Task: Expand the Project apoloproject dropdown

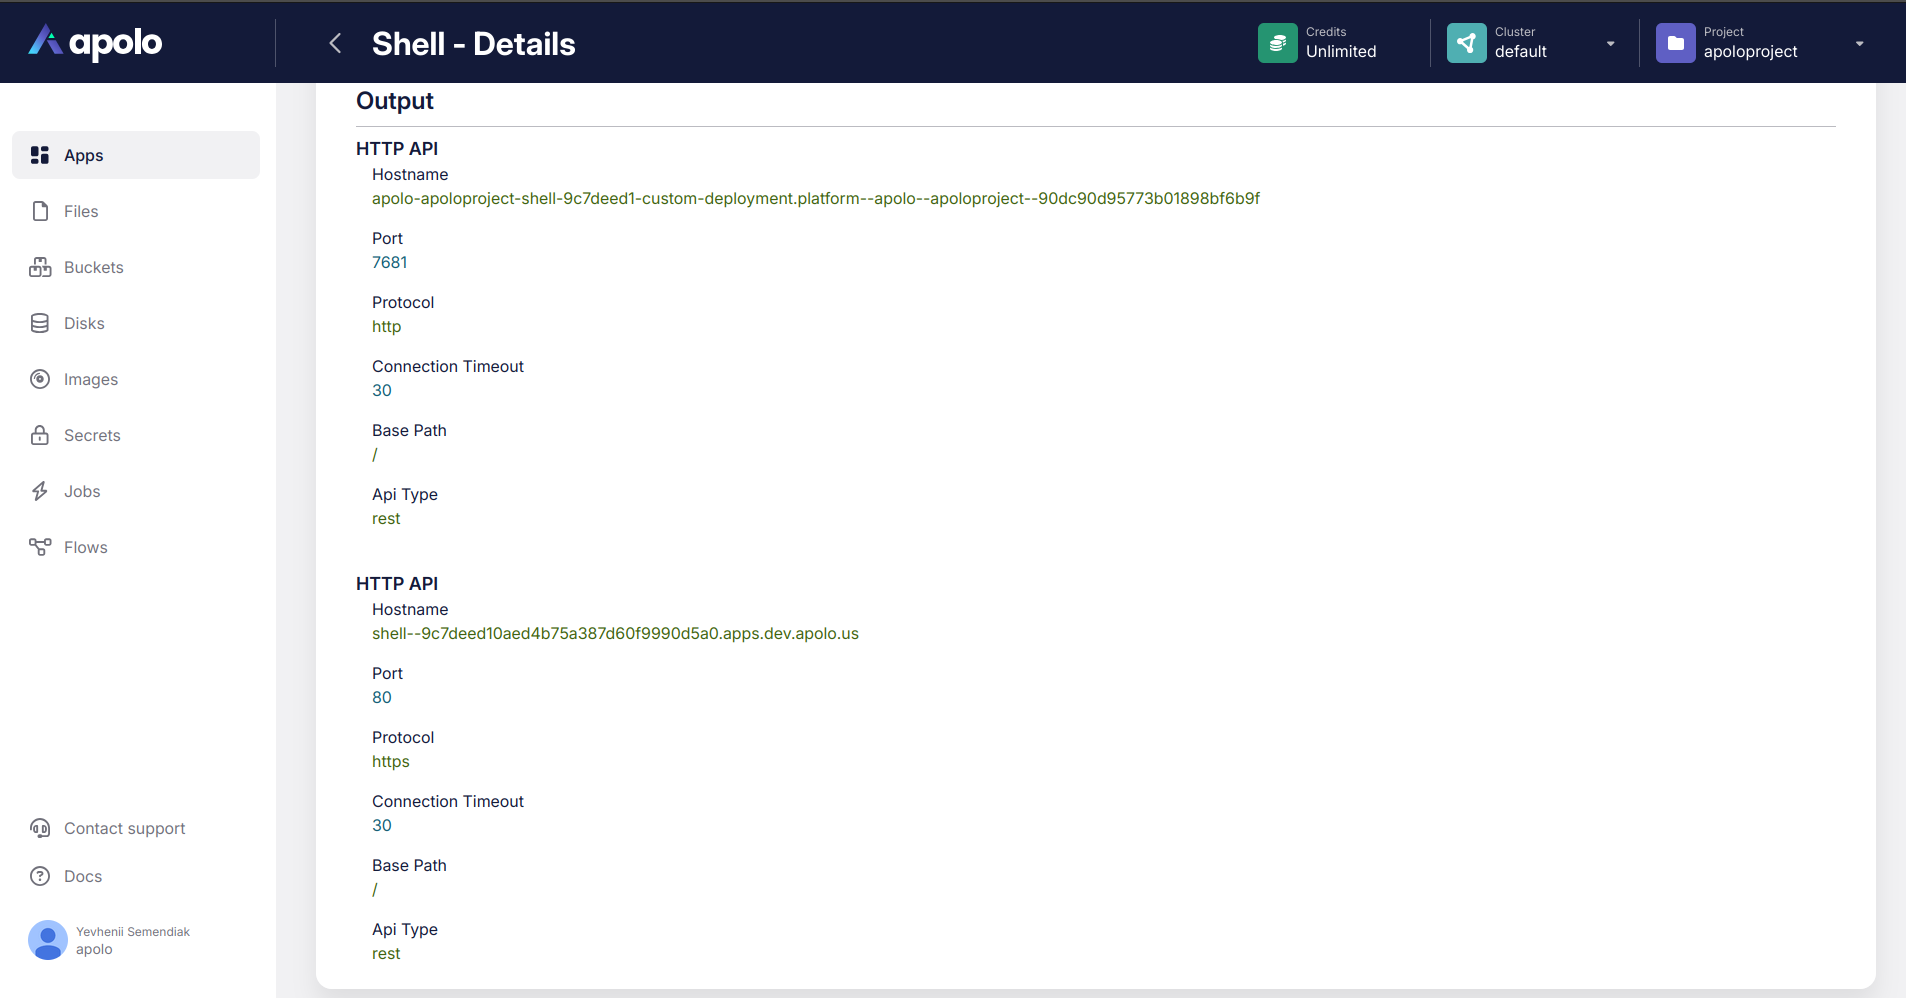Action: click(x=1859, y=43)
